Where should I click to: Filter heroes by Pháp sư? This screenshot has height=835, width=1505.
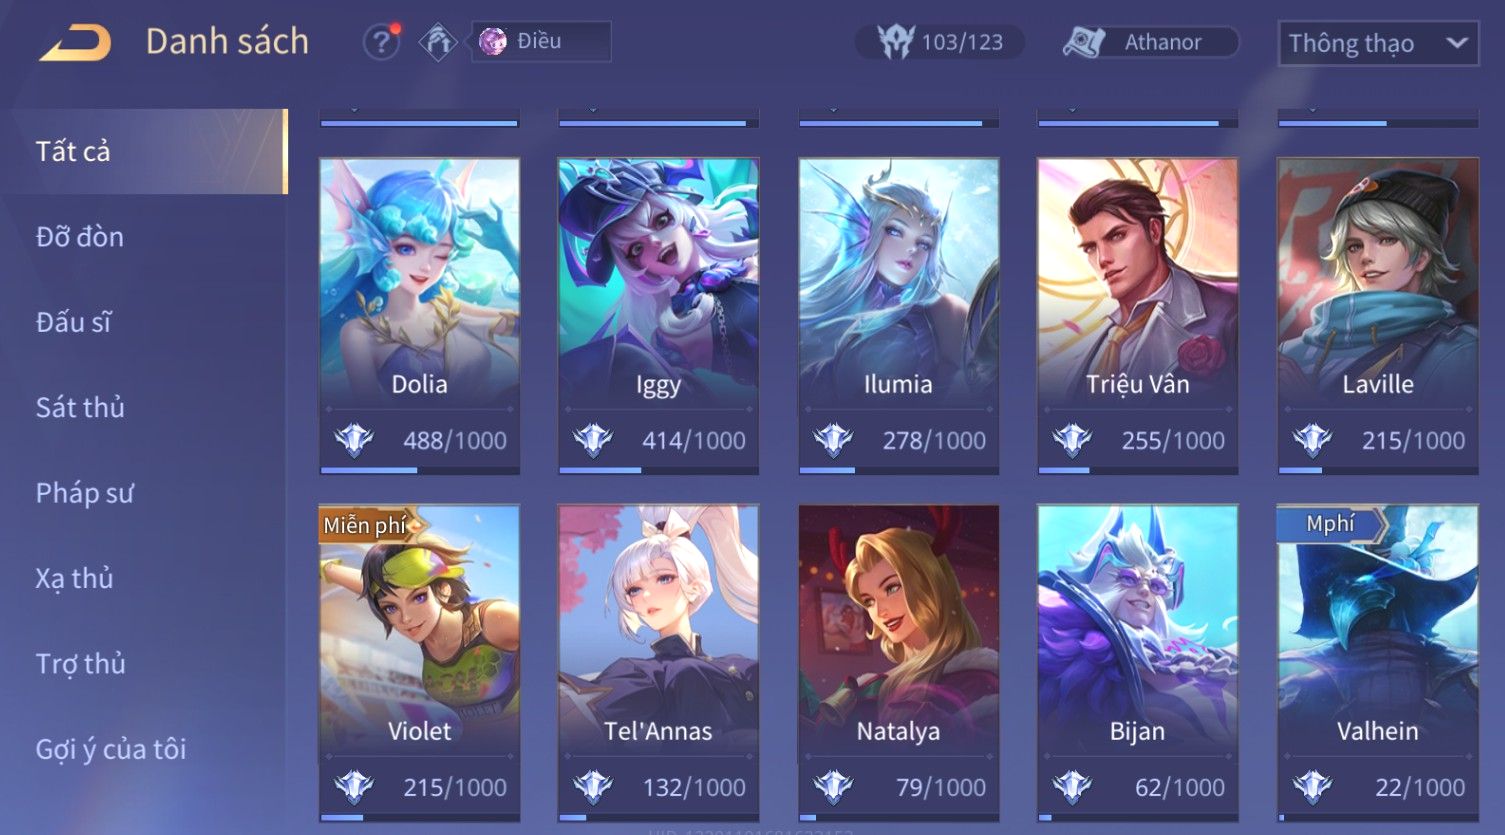(85, 493)
